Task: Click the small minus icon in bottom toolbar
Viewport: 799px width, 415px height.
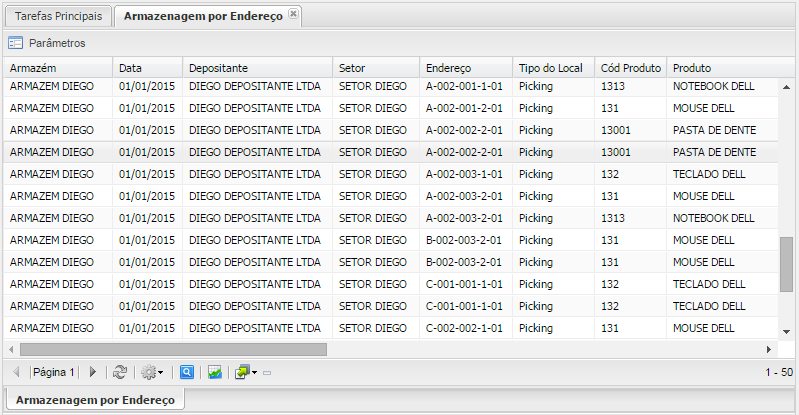Action: pos(267,373)
